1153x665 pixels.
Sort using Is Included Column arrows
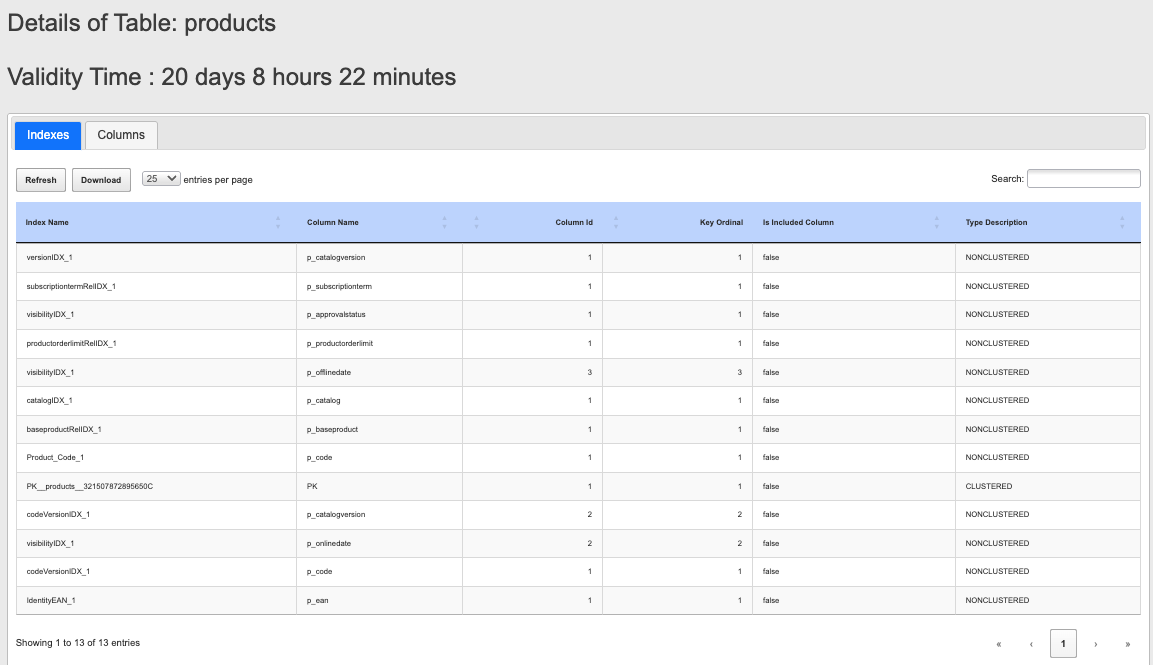click(x=936, y=222)
